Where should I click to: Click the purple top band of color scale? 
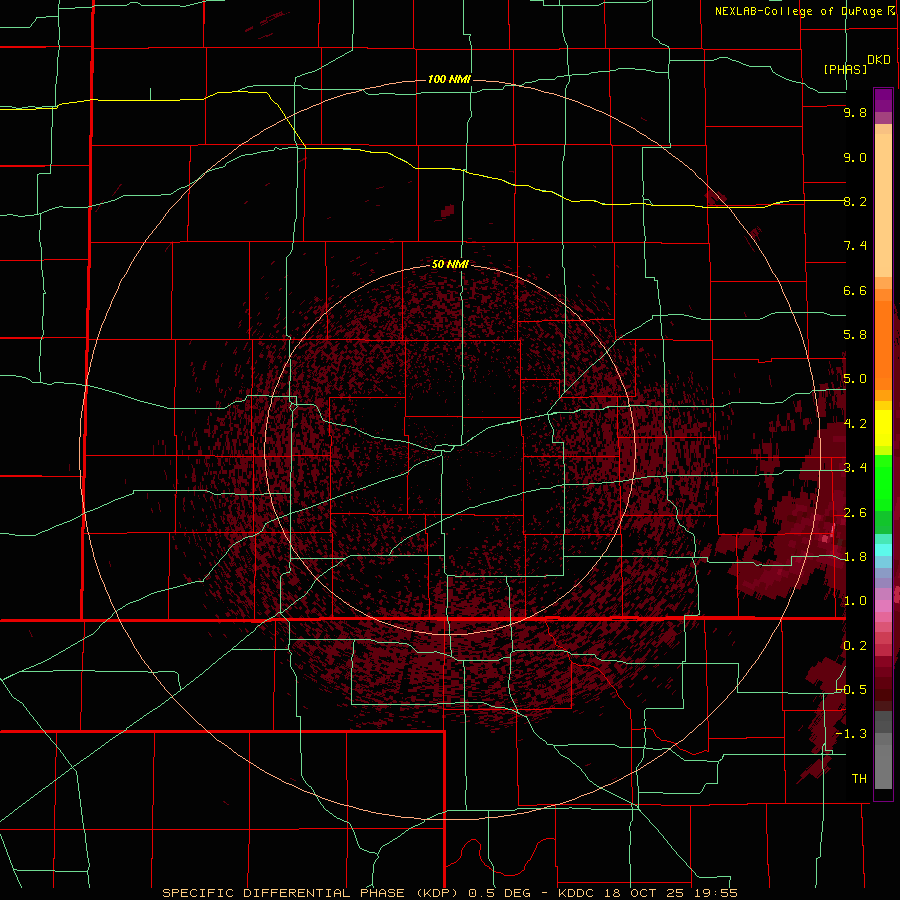tap(883, 100)
